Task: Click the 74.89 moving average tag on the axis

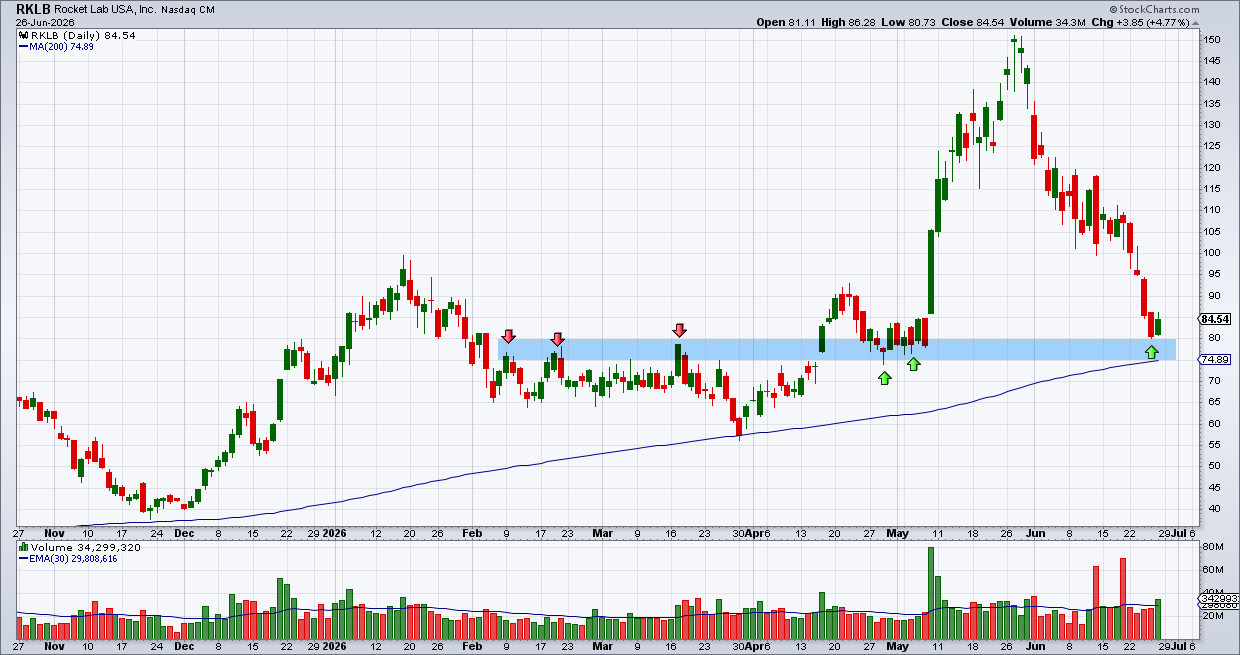Action: pyautogui.click(x=1214, y=360)
